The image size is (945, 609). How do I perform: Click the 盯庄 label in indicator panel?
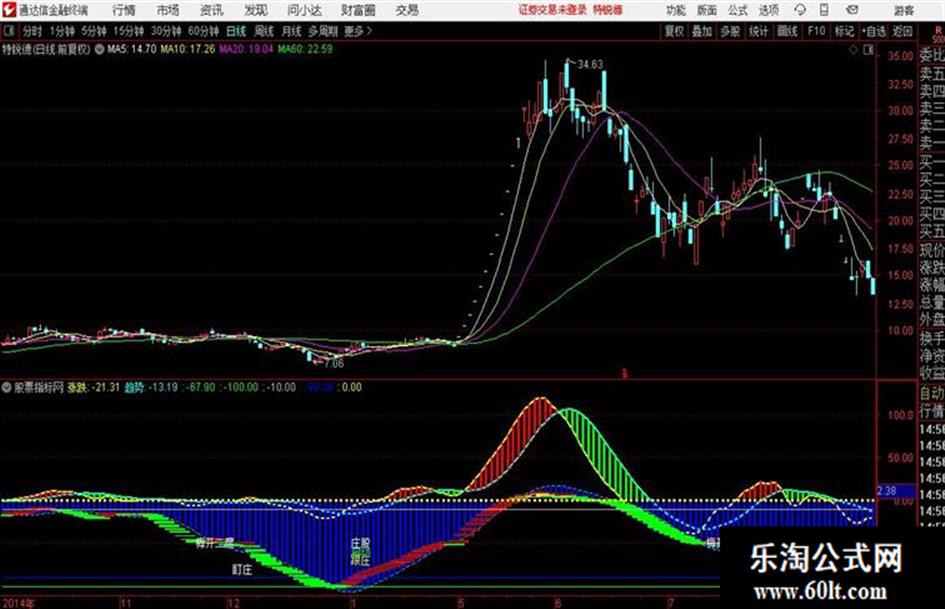coord(242,569)
